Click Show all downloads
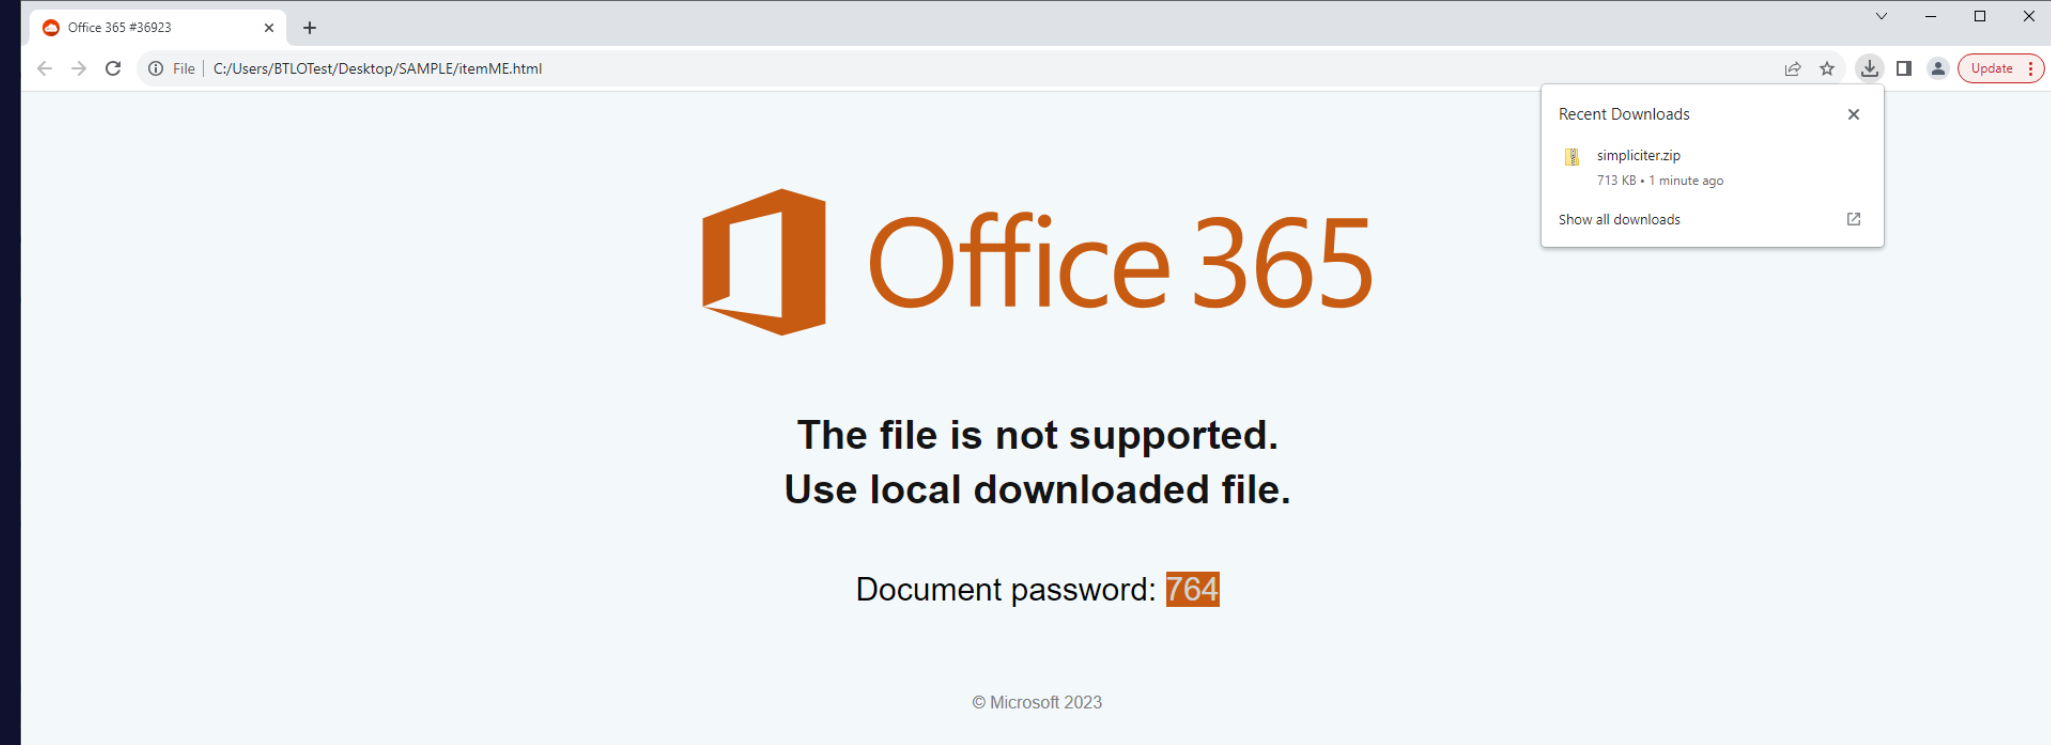Image resolution: width=2051 pixels, height=745 pixels. pyautogui.click(x=1619, y=220)
